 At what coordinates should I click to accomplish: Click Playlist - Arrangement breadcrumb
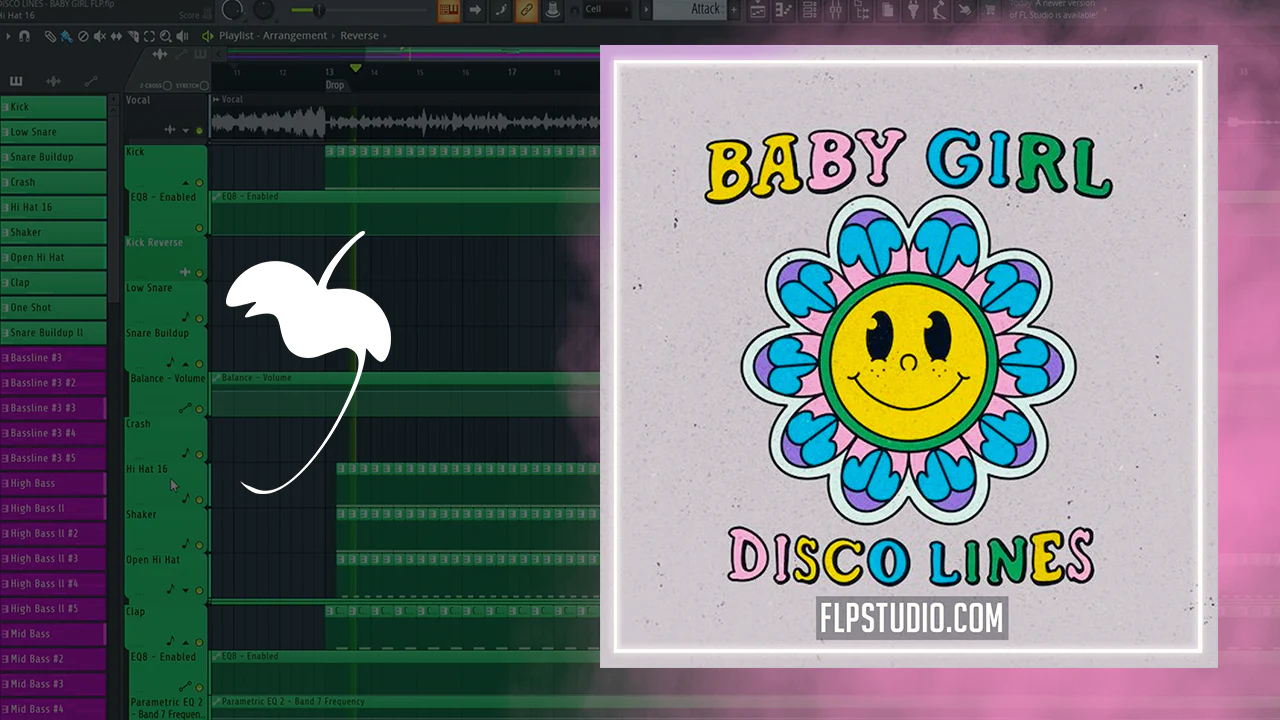[x=273, y=36]
